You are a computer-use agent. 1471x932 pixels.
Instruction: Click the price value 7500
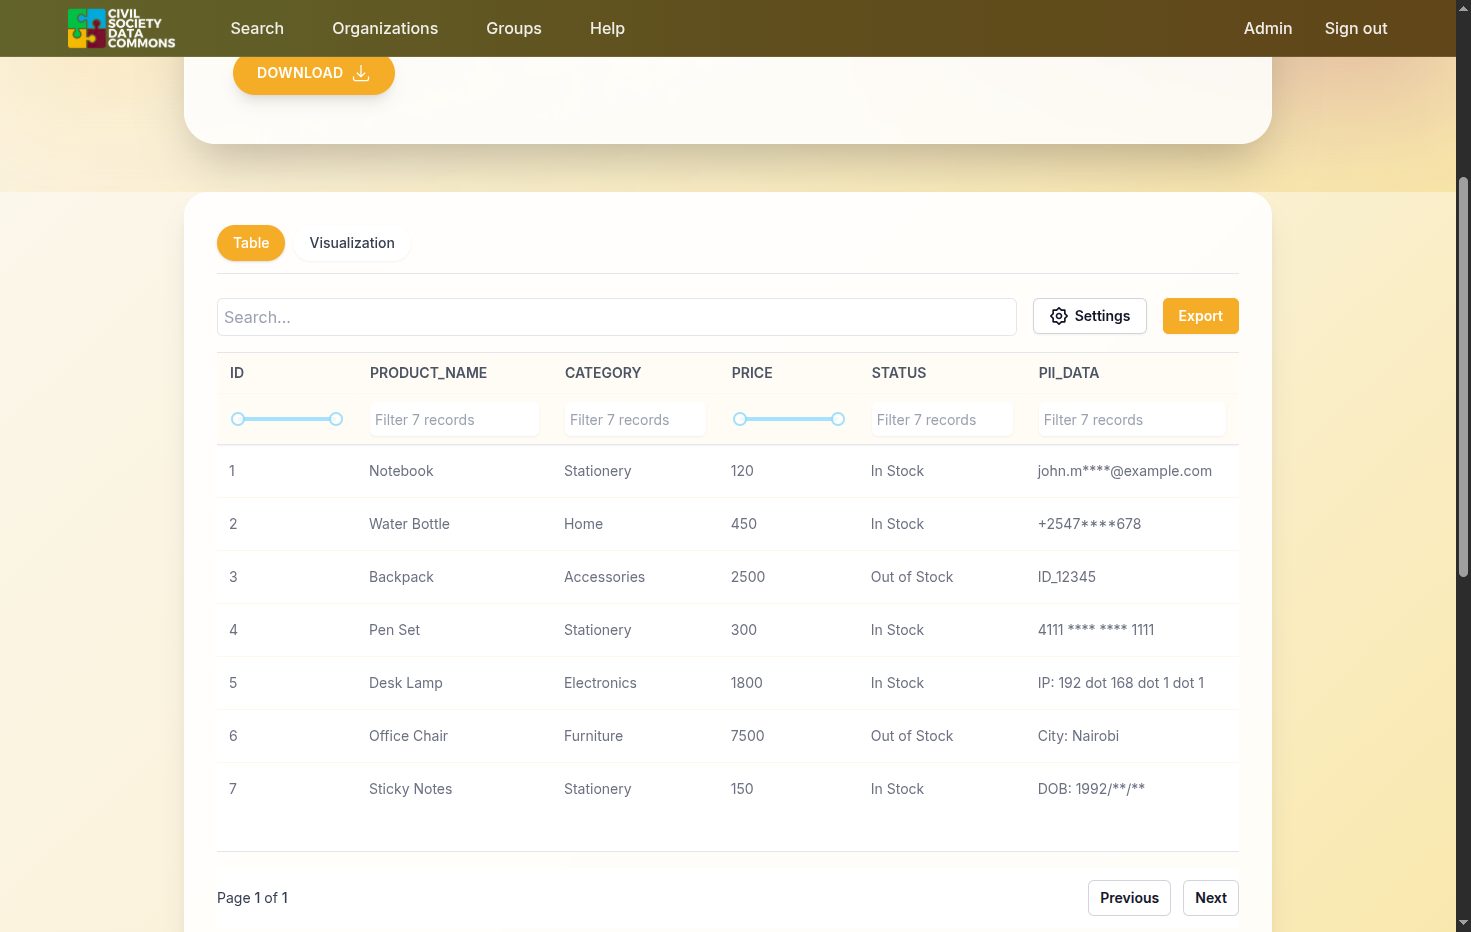748,736
